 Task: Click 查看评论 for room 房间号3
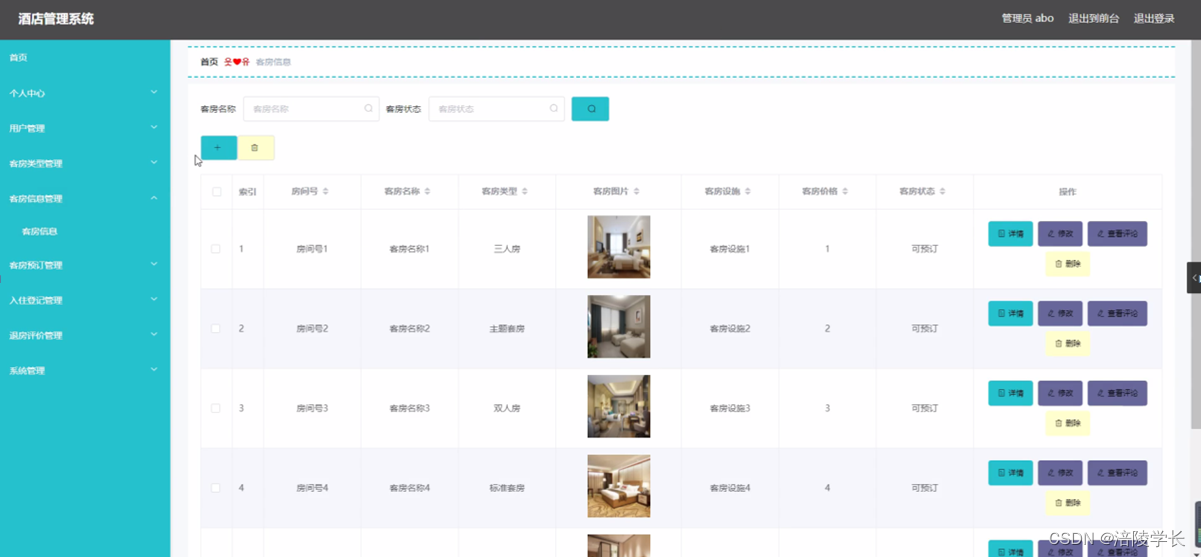click(x=1117, y=393)
